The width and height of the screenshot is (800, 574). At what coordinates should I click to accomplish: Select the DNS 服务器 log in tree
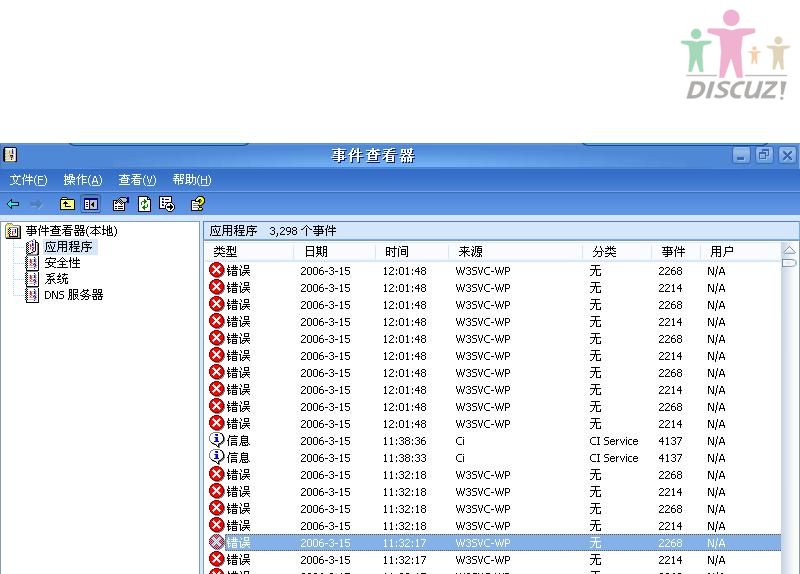coord(73,294)
